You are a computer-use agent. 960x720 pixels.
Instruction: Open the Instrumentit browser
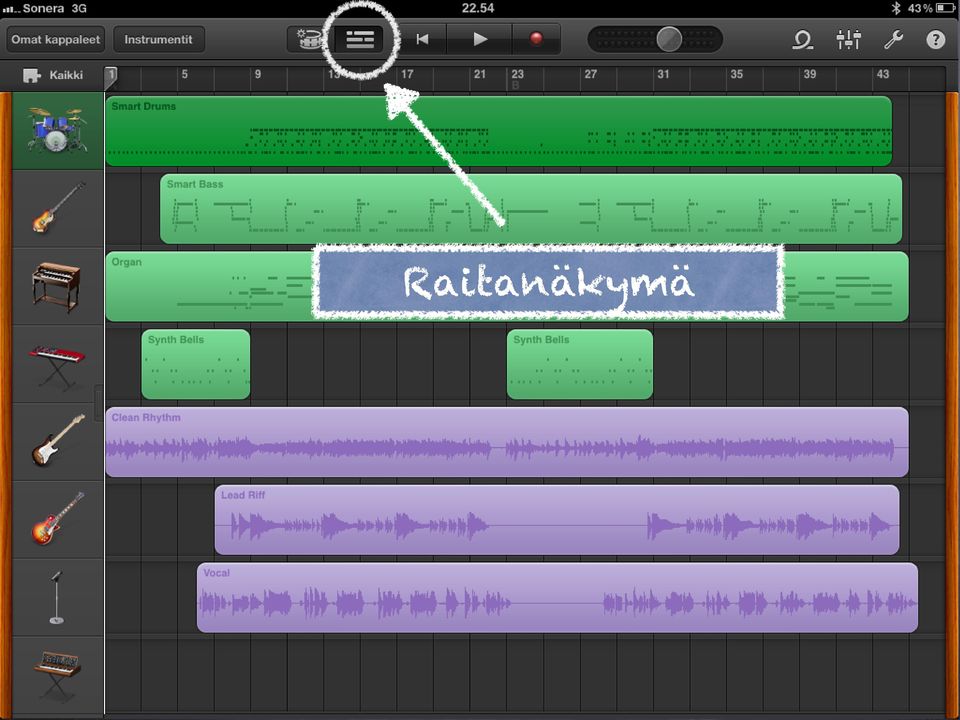point(159,40)
